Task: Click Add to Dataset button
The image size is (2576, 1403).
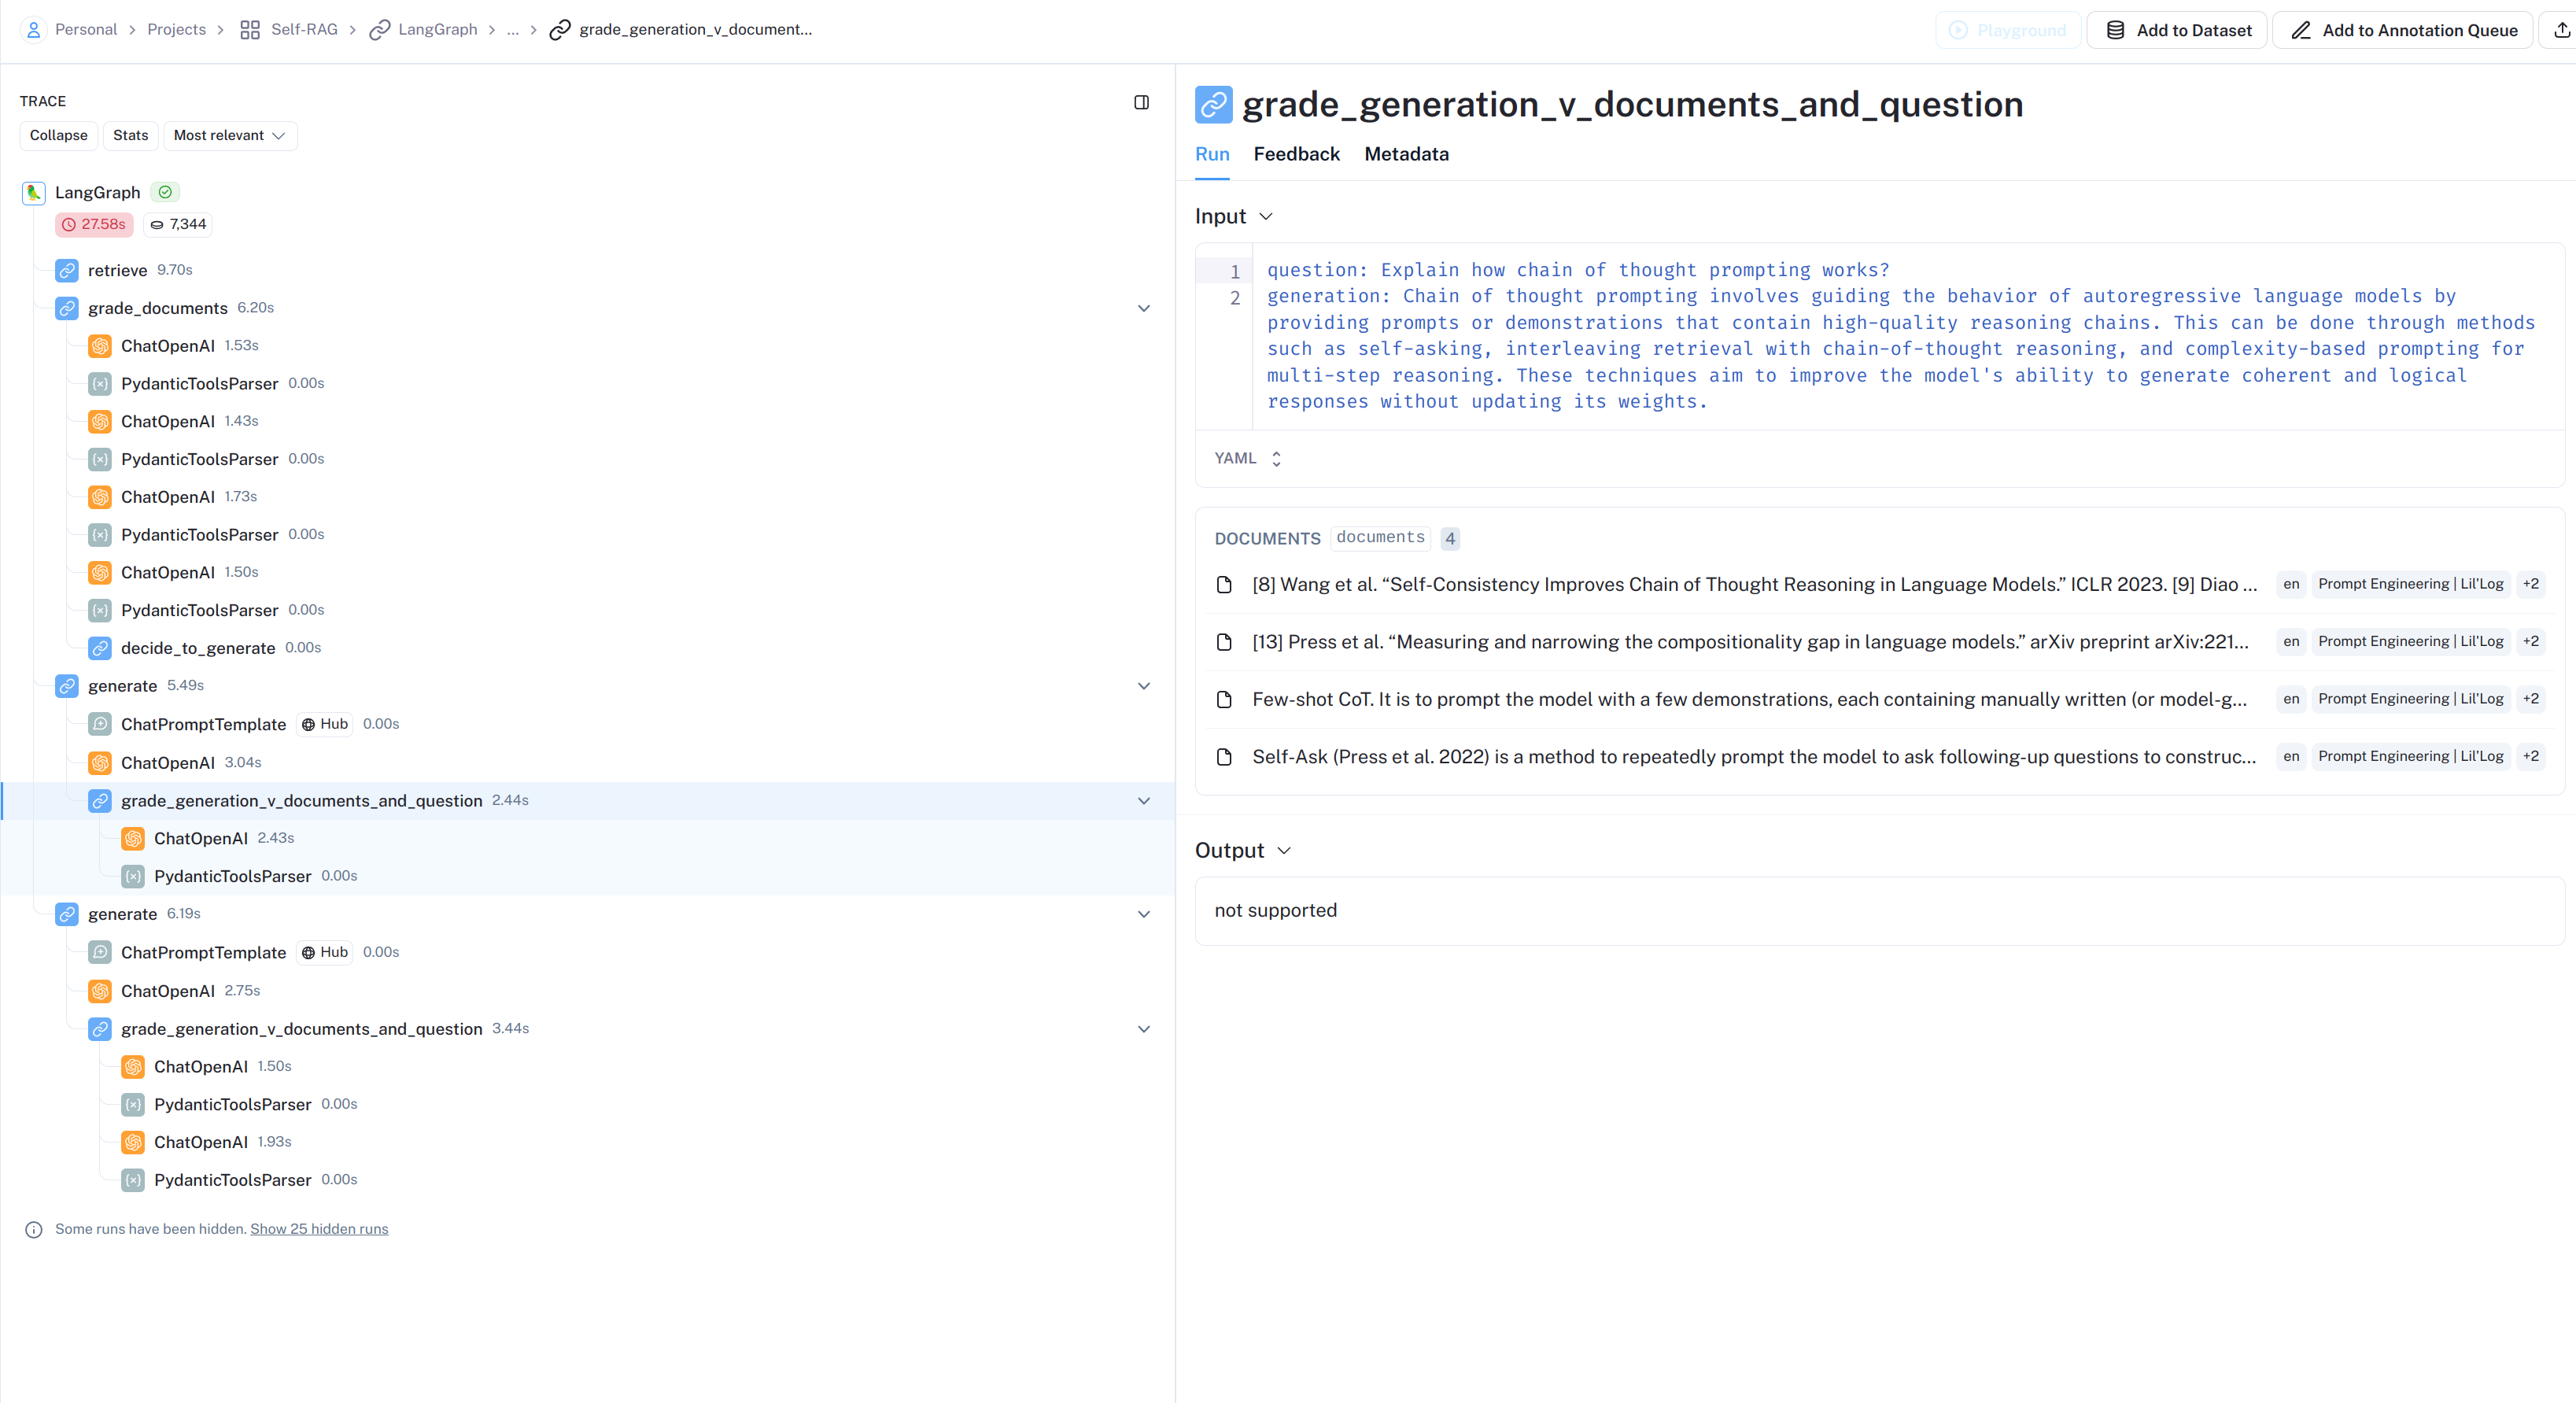Action: tap(2177, 30)
